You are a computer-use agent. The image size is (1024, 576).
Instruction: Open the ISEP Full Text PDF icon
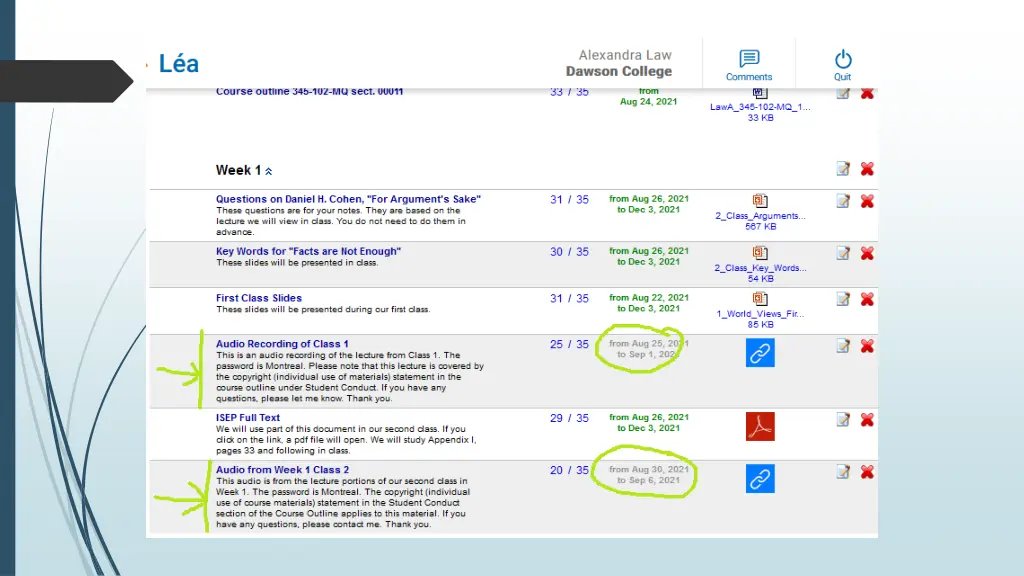click(x=760, y=426)
